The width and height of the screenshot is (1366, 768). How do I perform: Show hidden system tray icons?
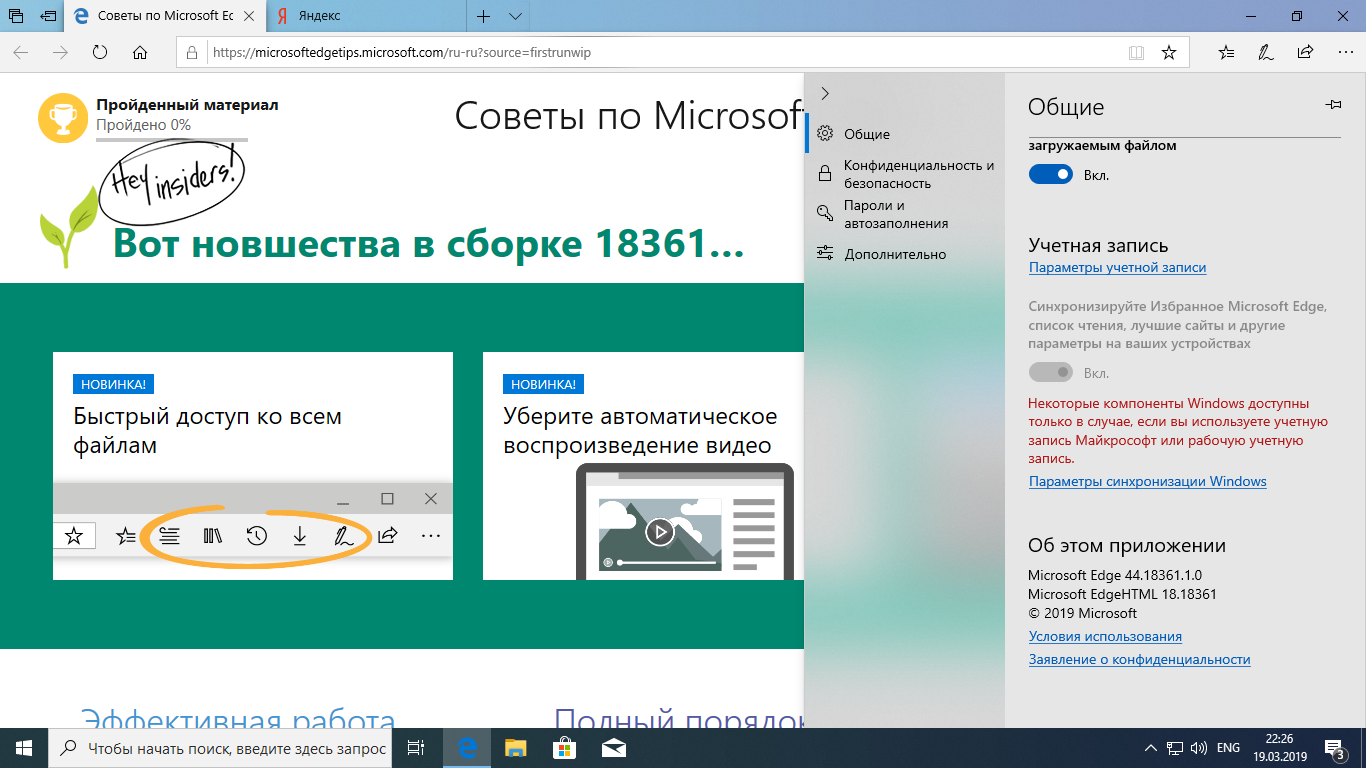click(1151, 748)
